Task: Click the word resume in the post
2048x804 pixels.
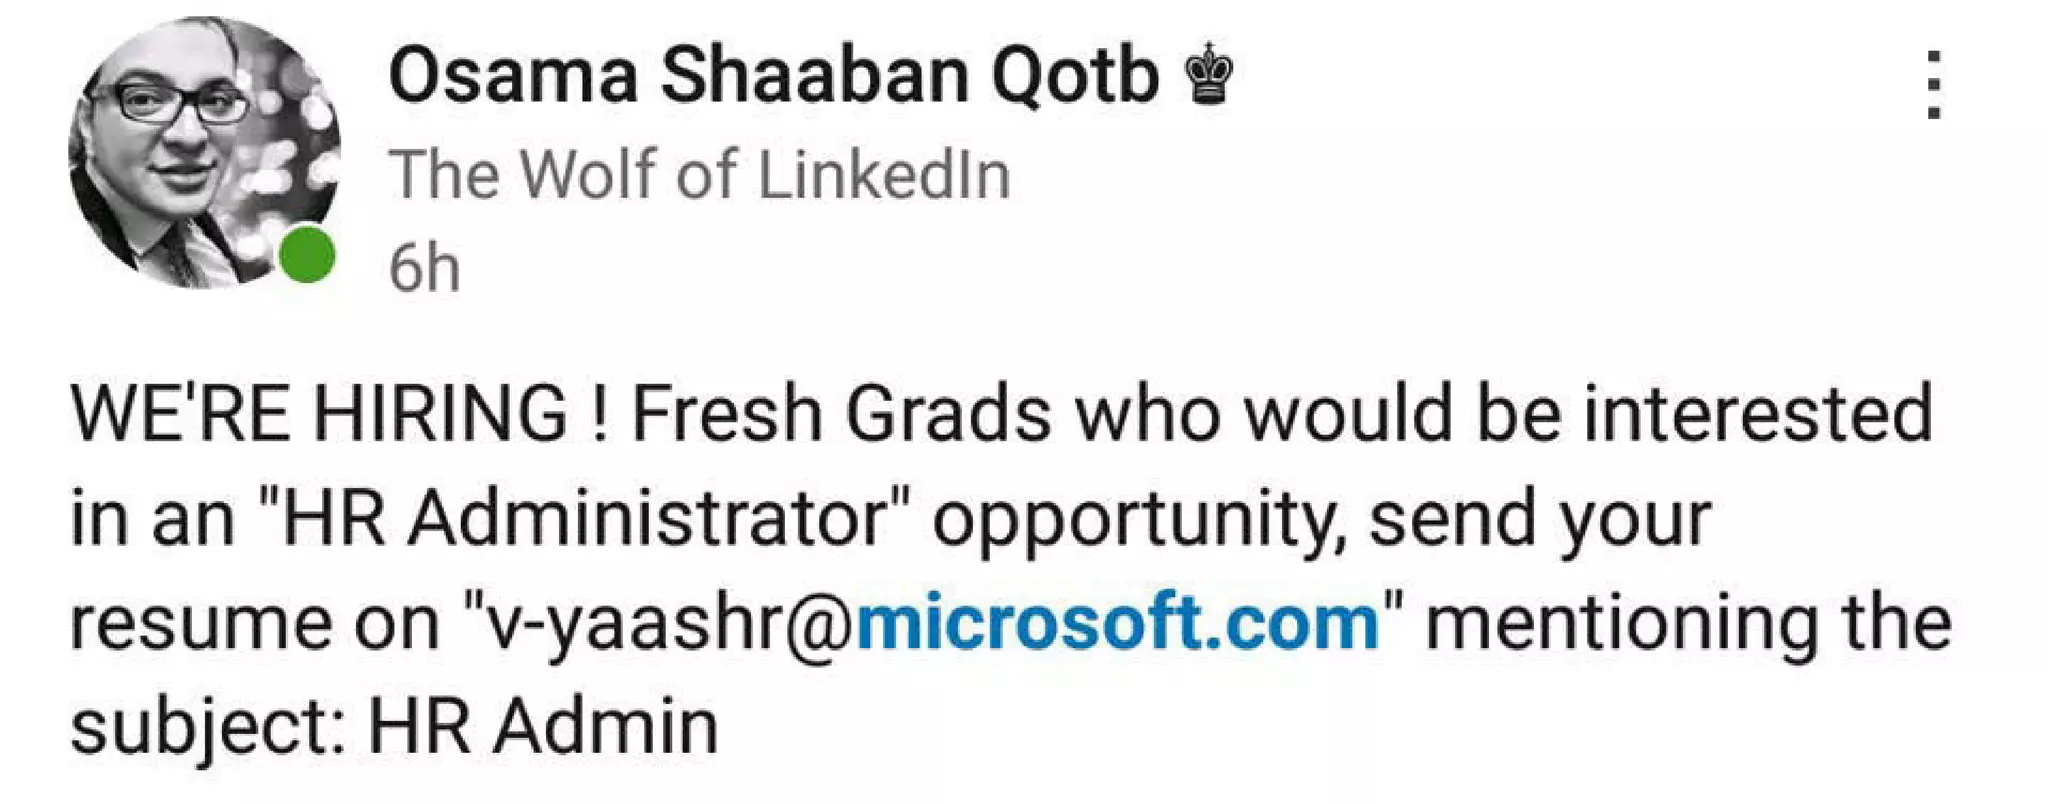Action: pos(198,624)
